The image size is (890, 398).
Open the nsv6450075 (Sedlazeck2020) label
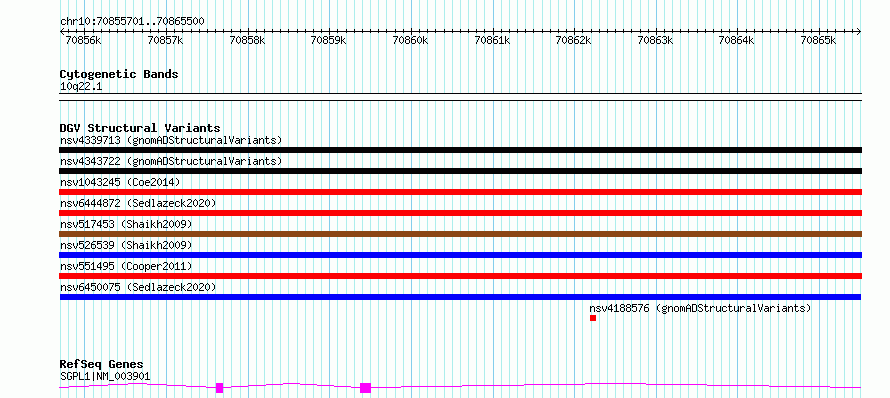click(x=138, y=287)
